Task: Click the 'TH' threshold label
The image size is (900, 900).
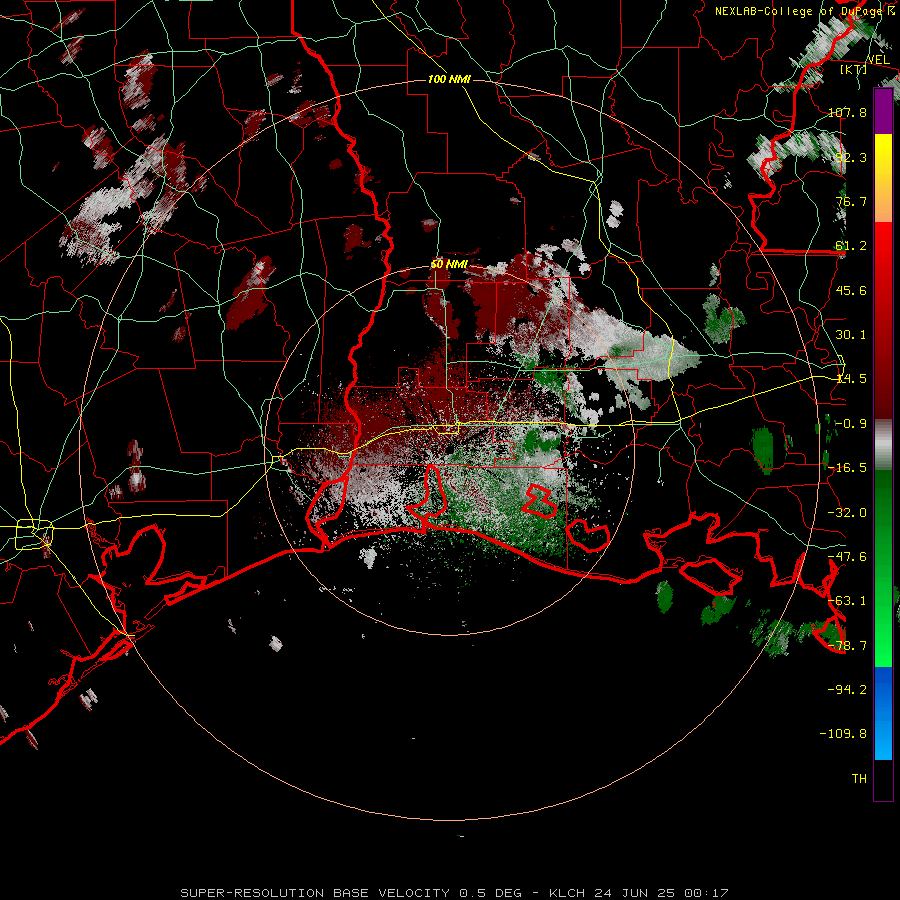Action: pyautogui.click(x=859, y=778)
